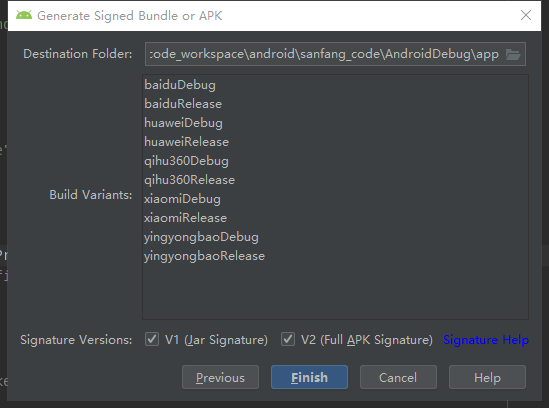549x408 pixels.
Task: Go back with the Previous button
Action: (x=220, y=377)
